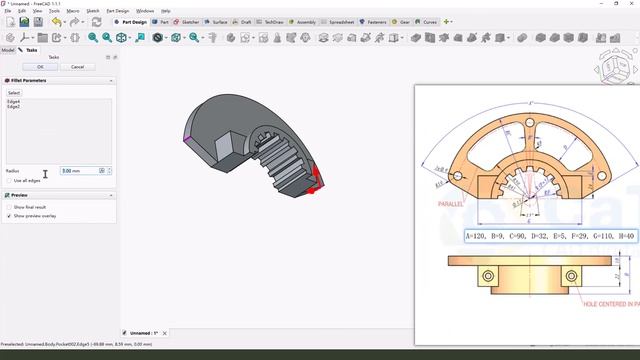Expand the draw style dropdown arrow
The width and height of the screenshot is (640, 360).
click(166, 38)
